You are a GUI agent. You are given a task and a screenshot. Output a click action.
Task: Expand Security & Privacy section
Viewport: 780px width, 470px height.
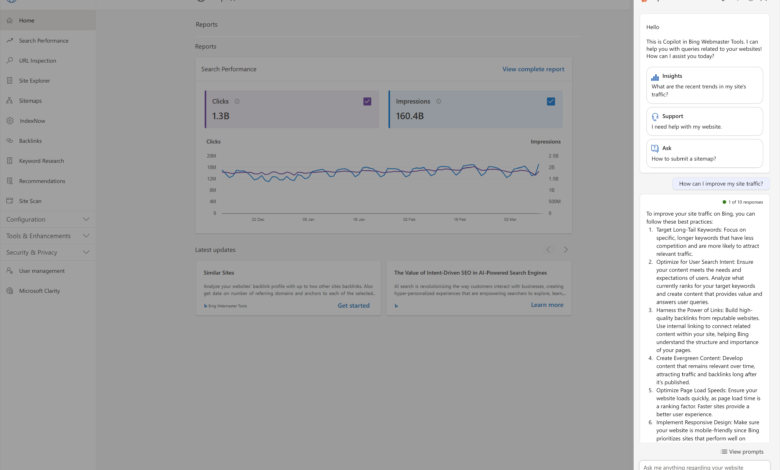48,253
